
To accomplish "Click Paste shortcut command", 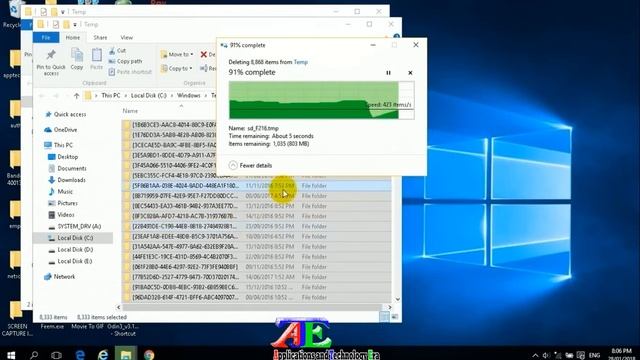I will click(x=130, y=72).
